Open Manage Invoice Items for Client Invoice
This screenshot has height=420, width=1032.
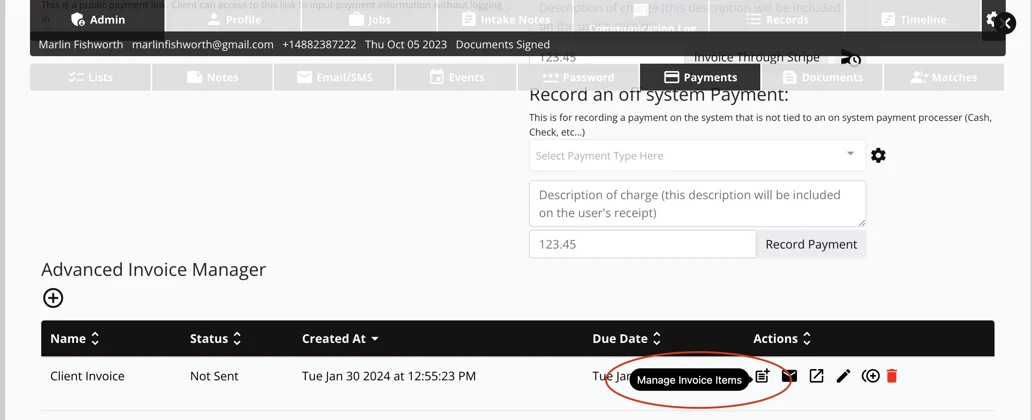(762, 376)
